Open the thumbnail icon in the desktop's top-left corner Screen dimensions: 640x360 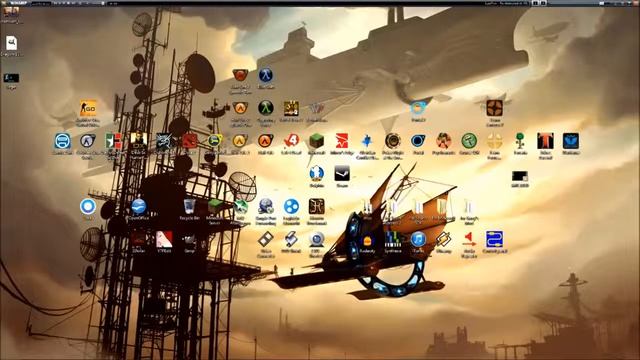(11, 13)
